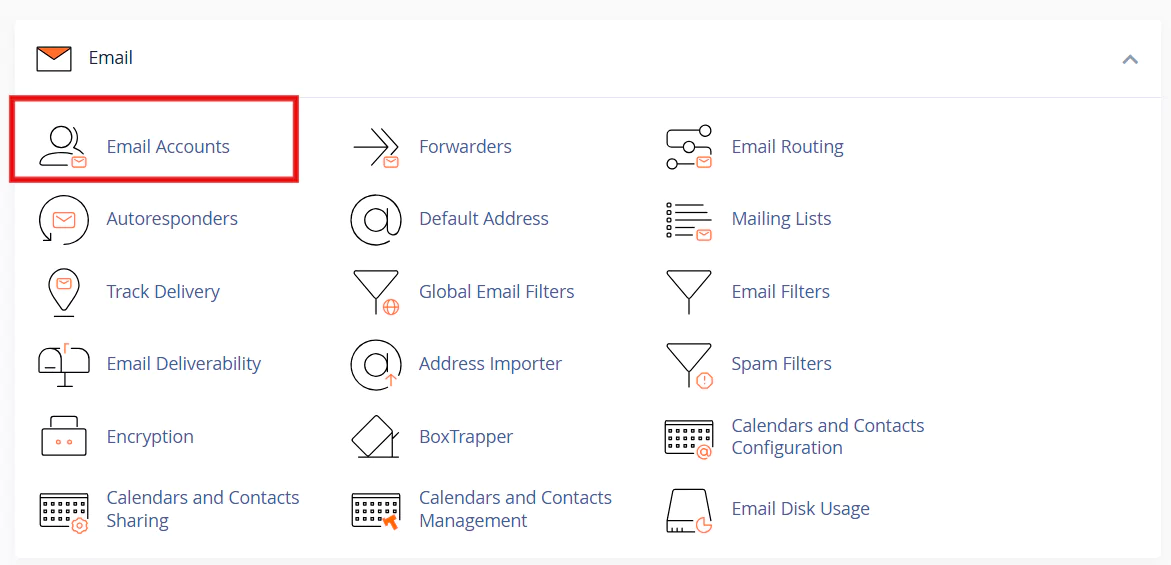The image size is (1171, 565).
Task: Select the Encryption link
Action: point(150,436)
